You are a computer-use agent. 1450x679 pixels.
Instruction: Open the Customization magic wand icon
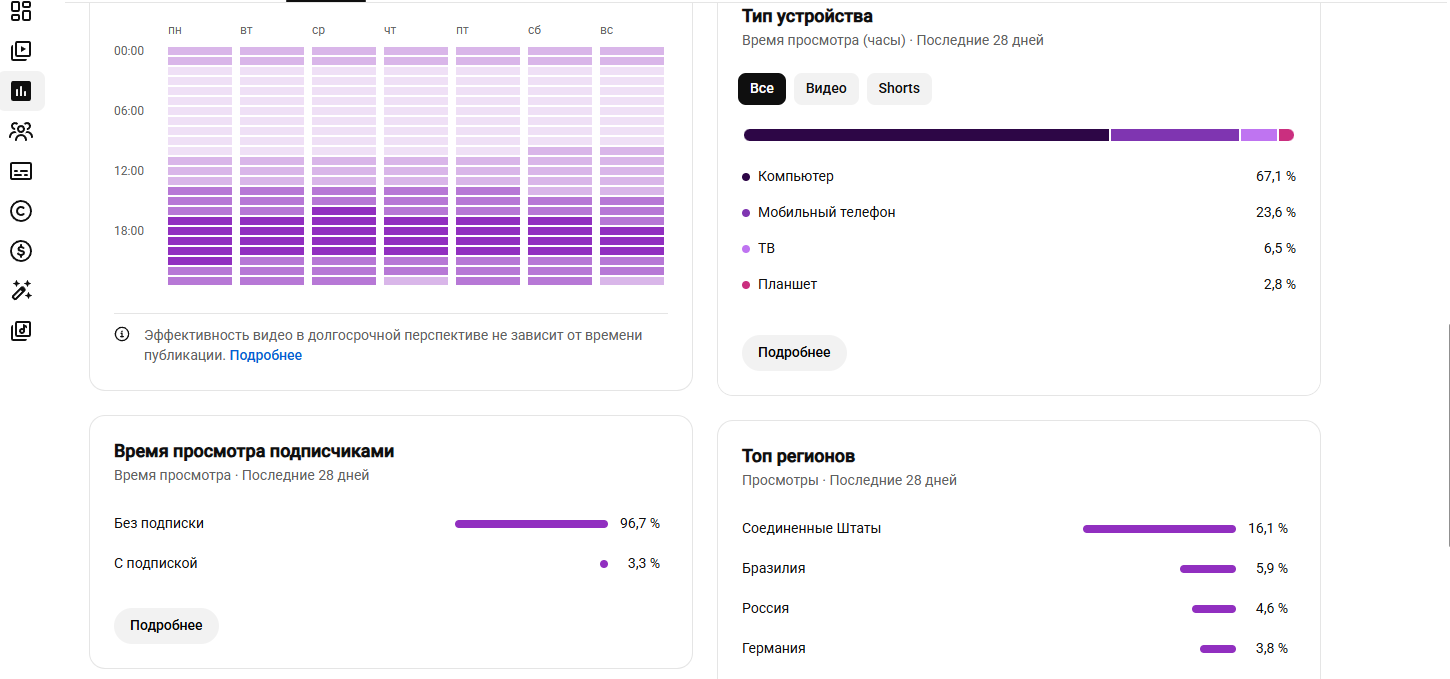tap(21, 291)
